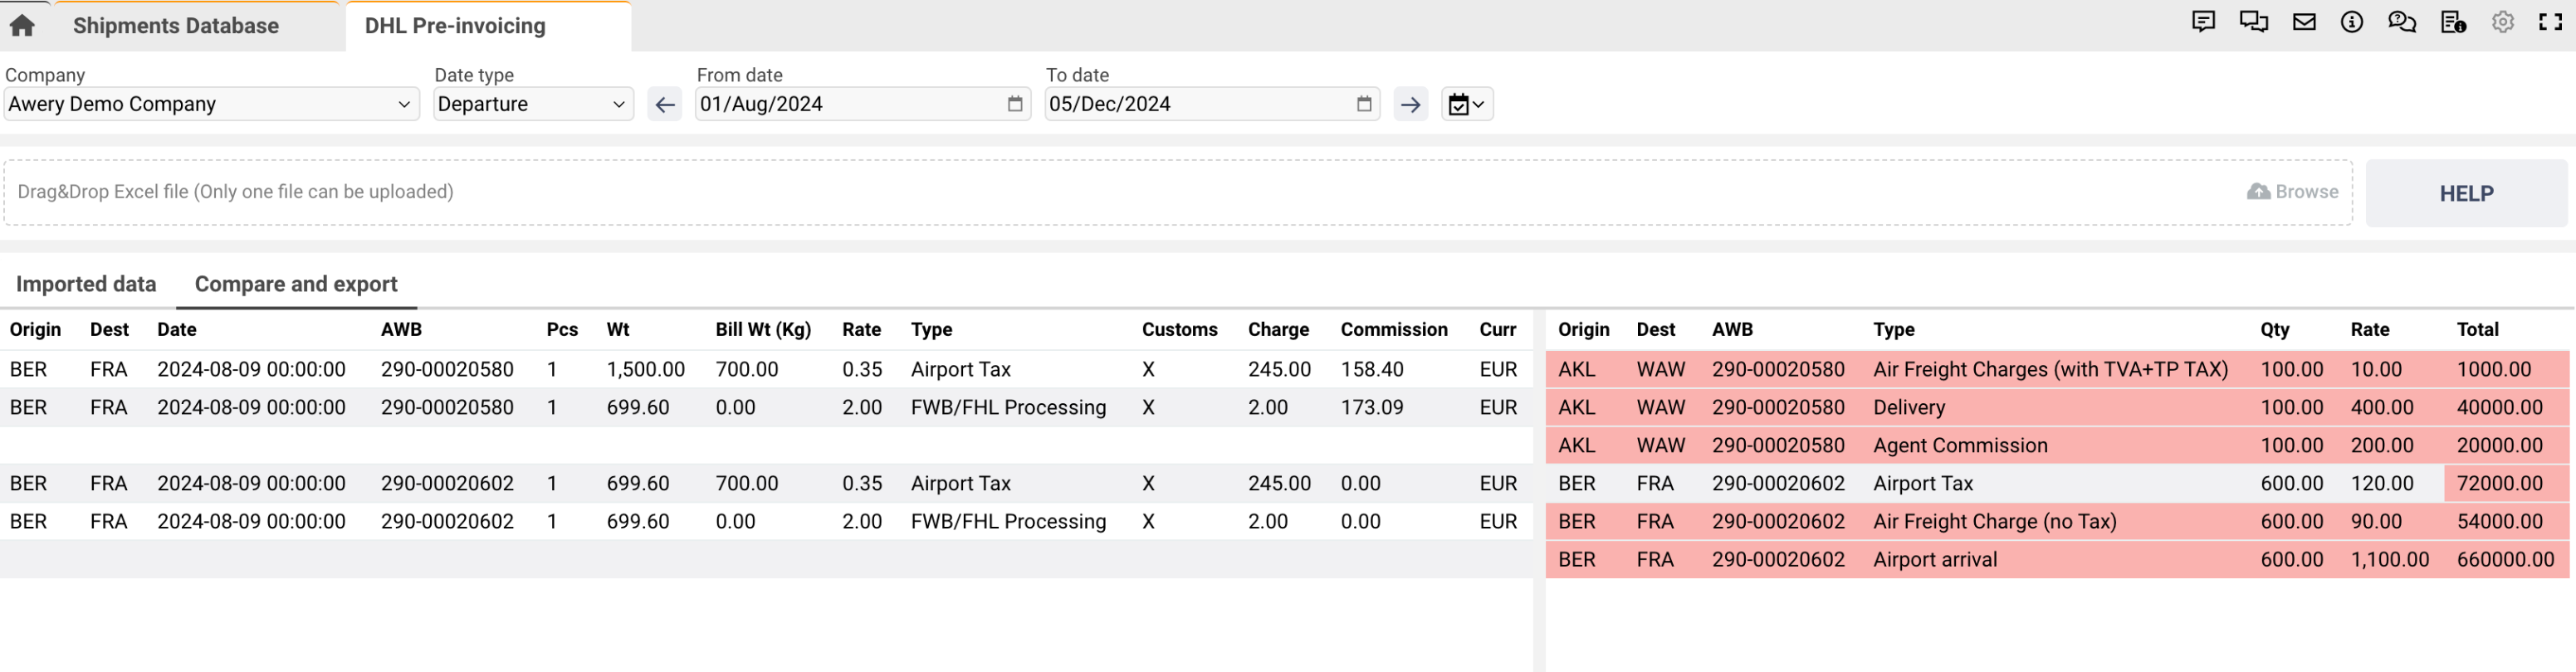The width and height of the screenshot is (2576, 672).
Task: Open the single message comment icon
Action: (x=2203, y=22)
